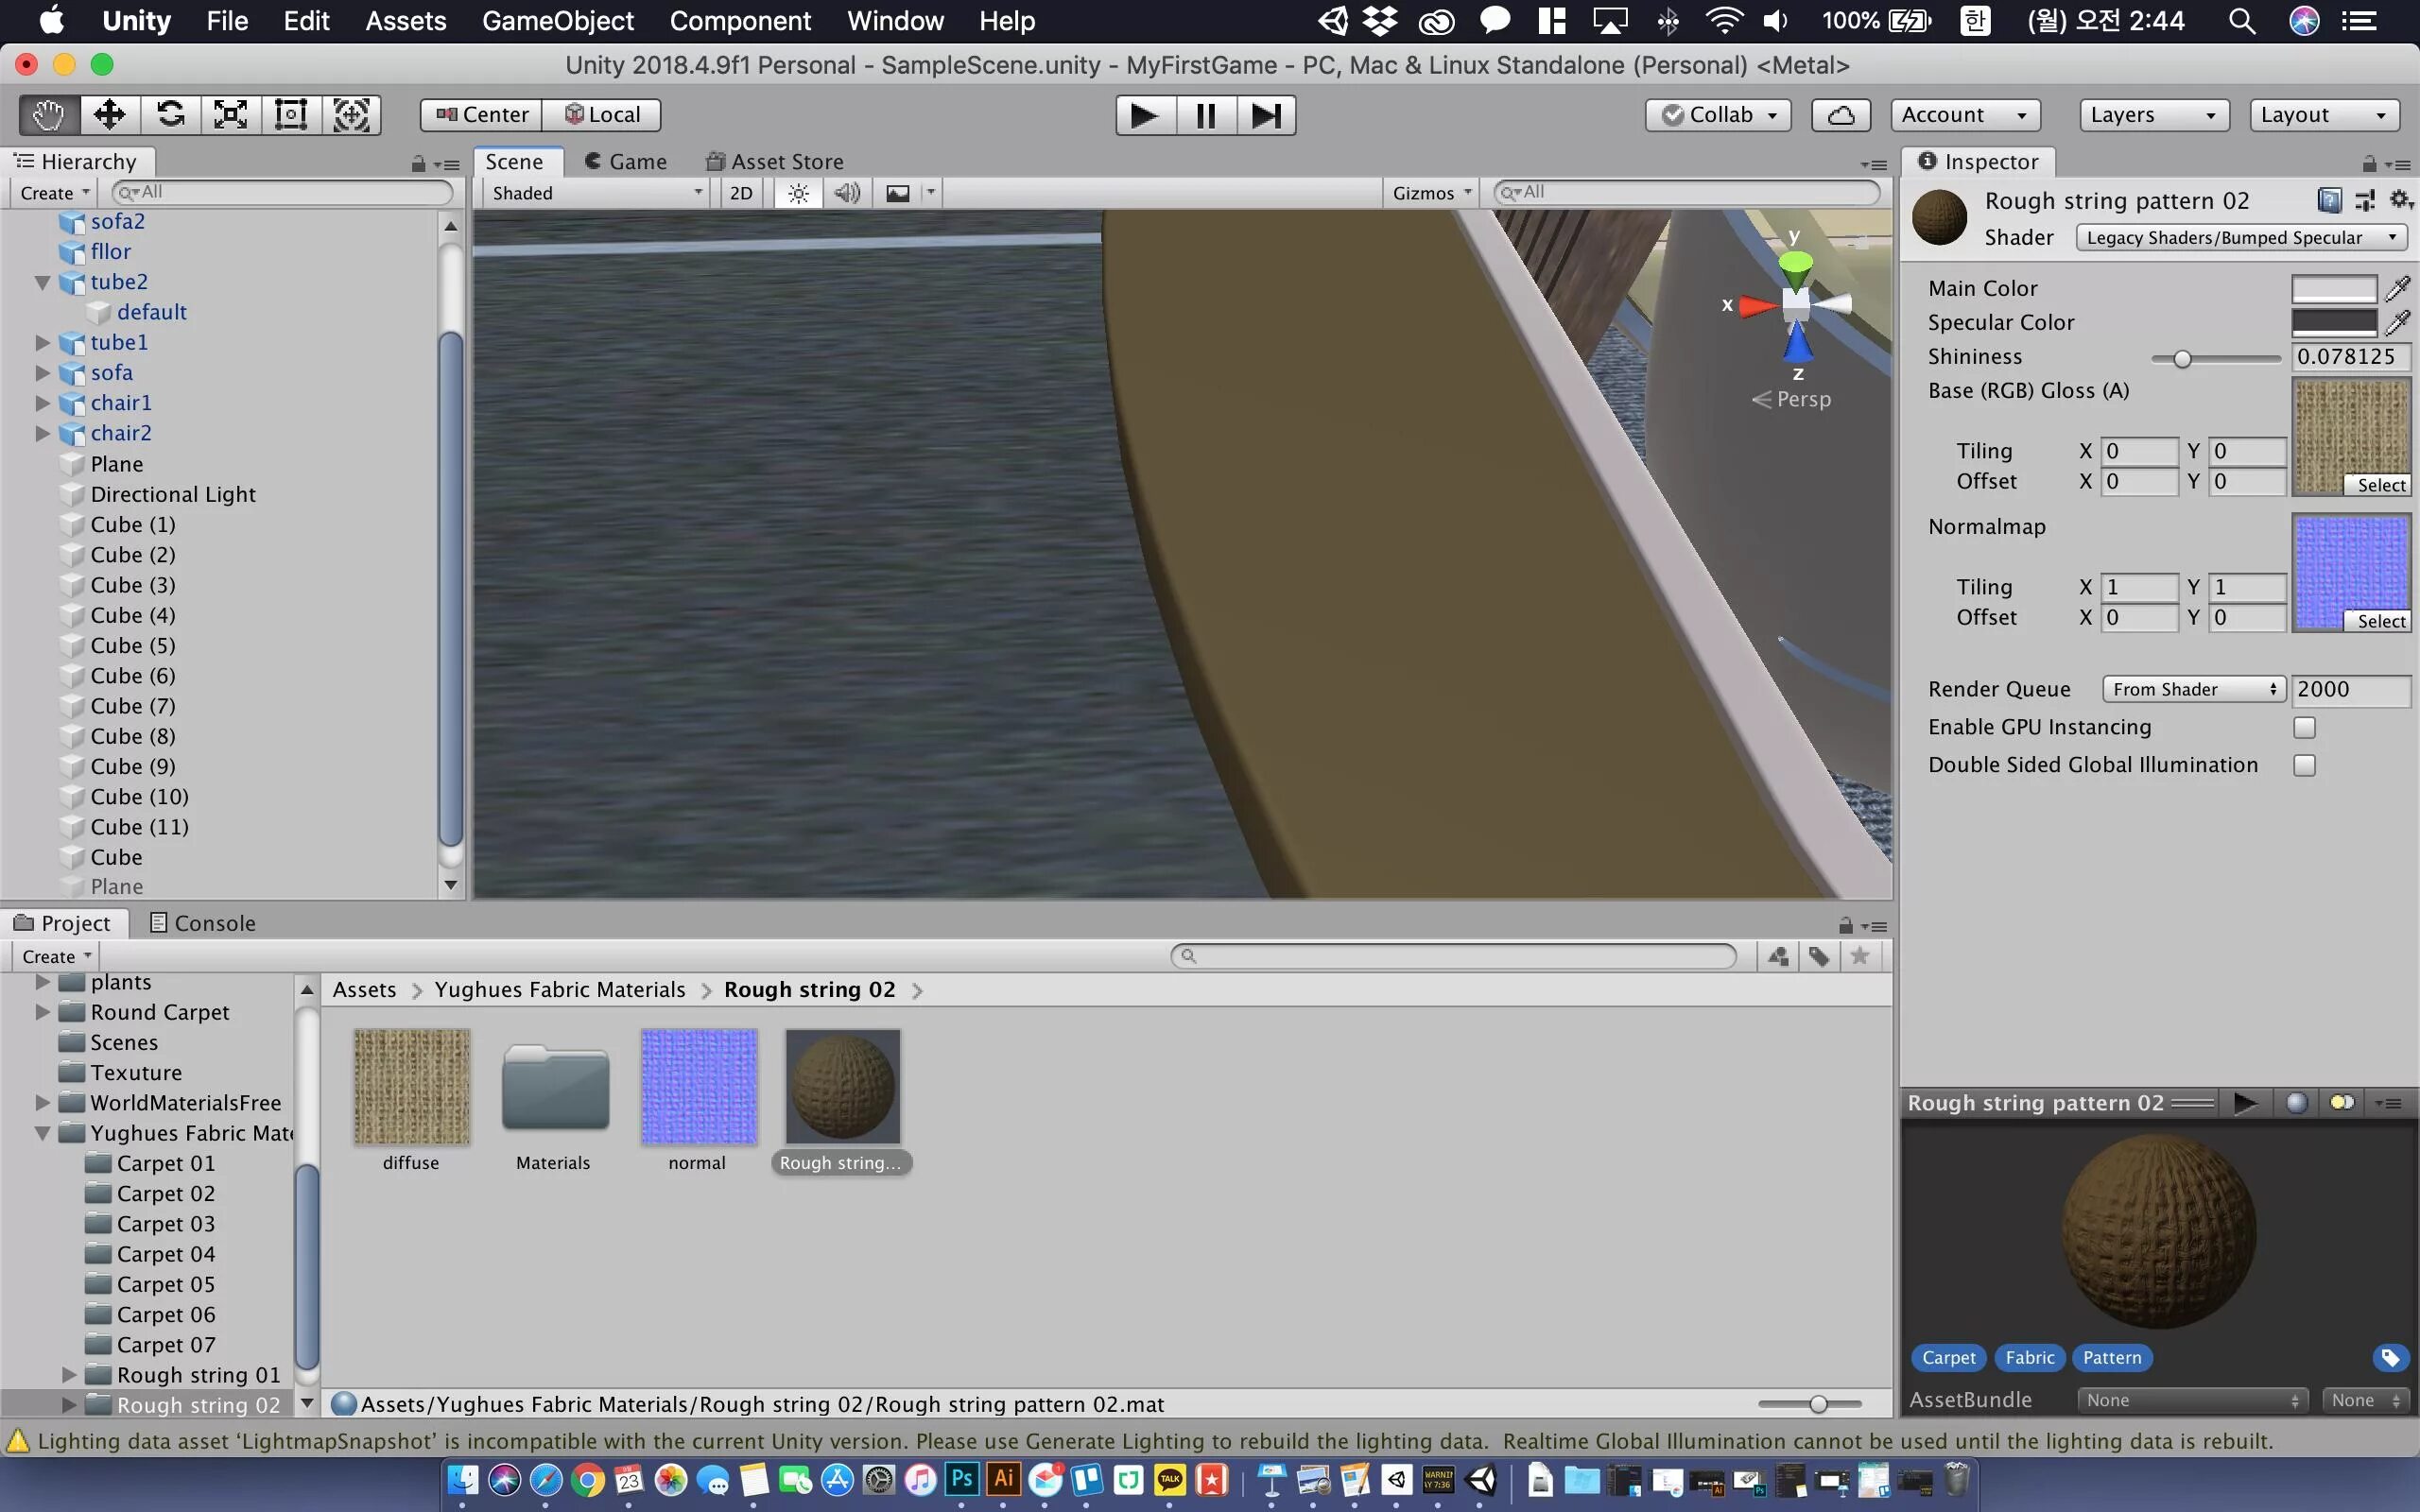This screenshot has width=2420, height=1512.
Task: Enable GPU Instancing checkbox
Action: 2304,727
